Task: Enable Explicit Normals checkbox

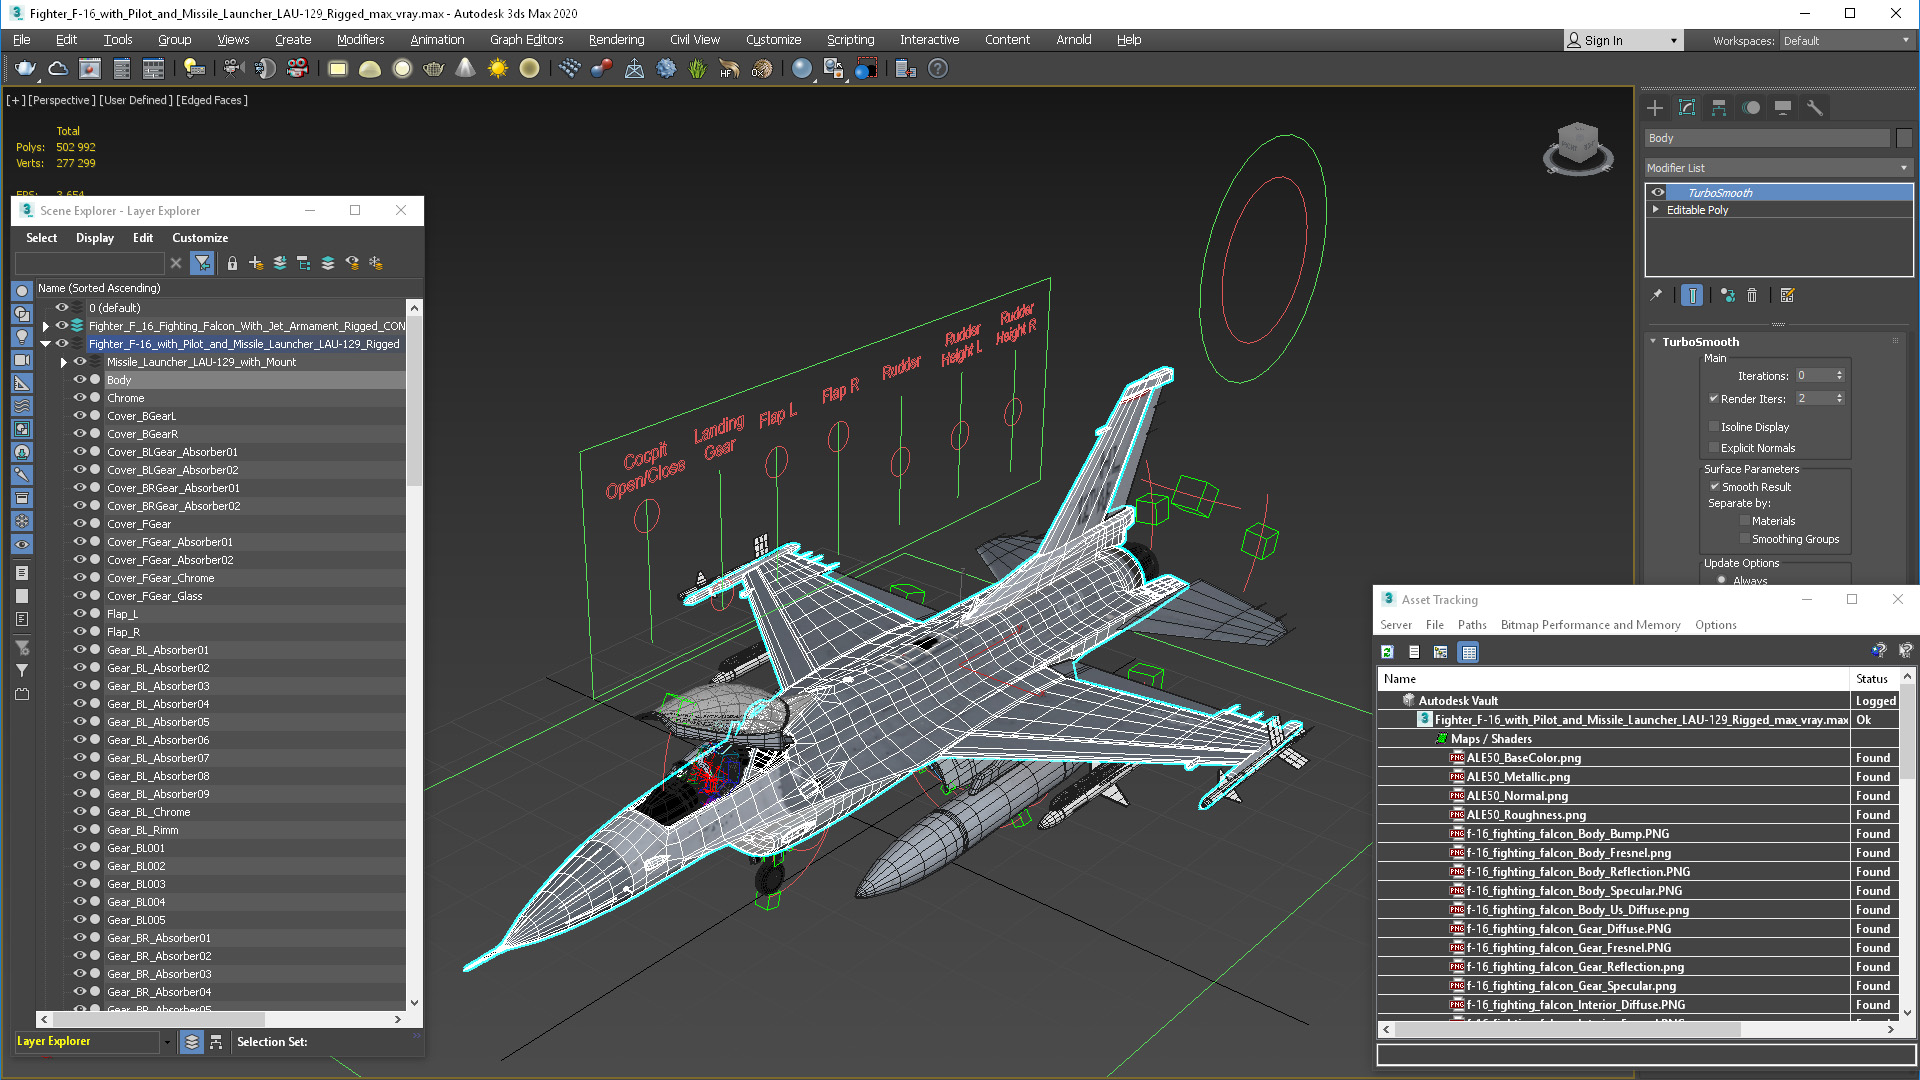Action: pos(1714,448)
